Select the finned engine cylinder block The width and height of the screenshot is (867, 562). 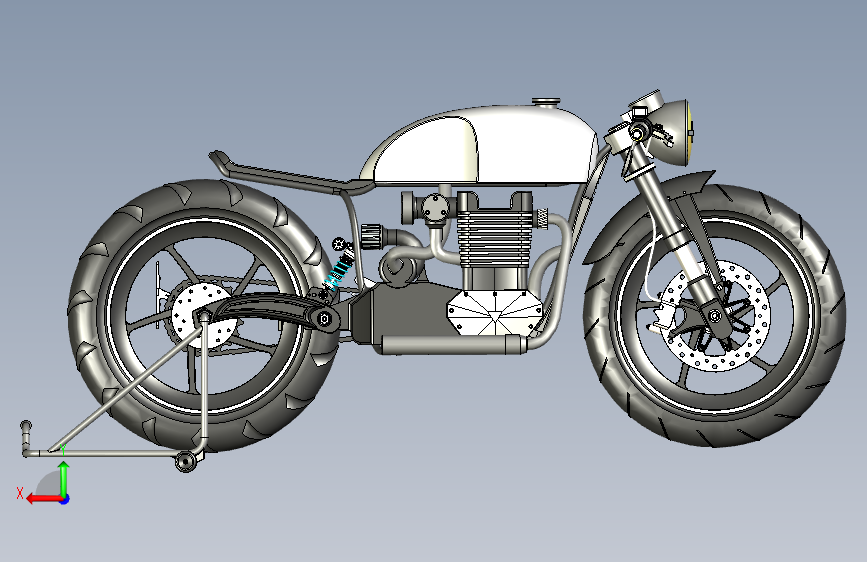tap(494, 237)
